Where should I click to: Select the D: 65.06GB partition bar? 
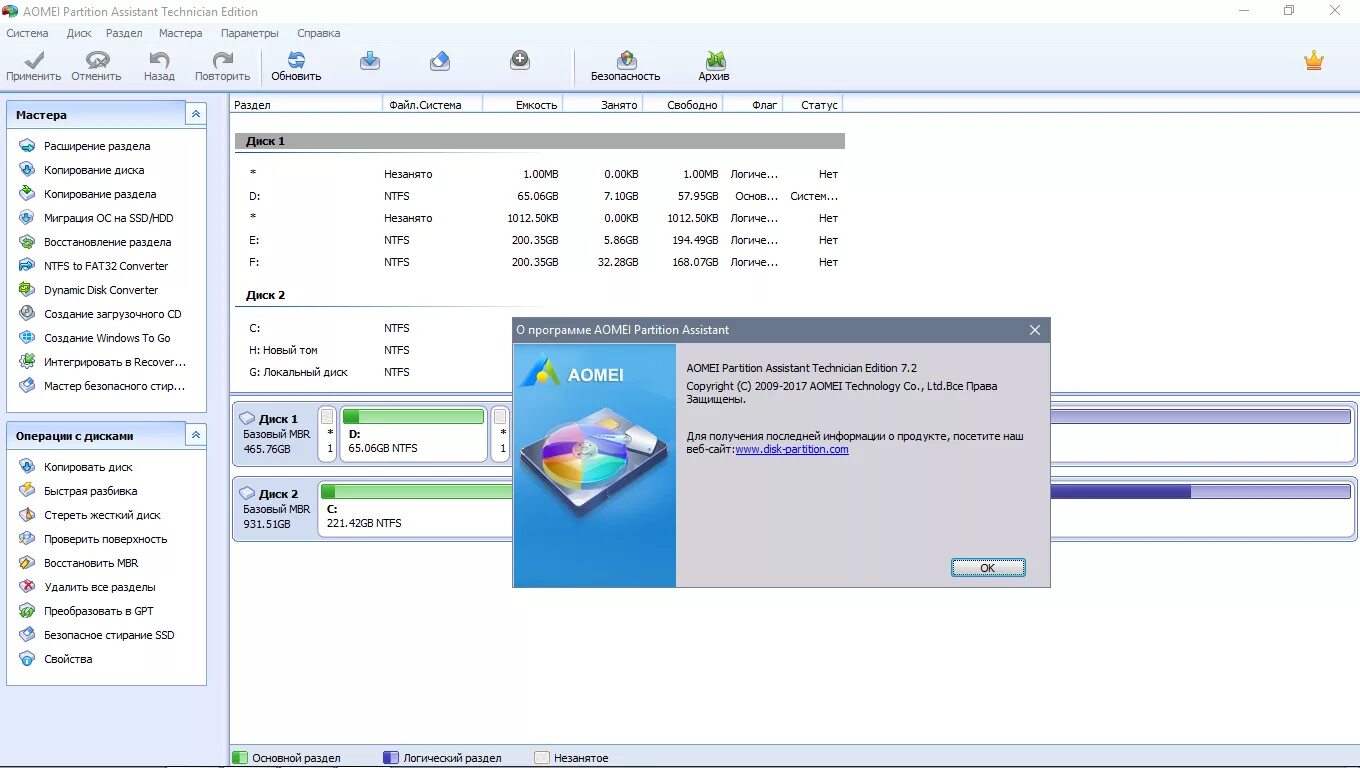(413, 434)
